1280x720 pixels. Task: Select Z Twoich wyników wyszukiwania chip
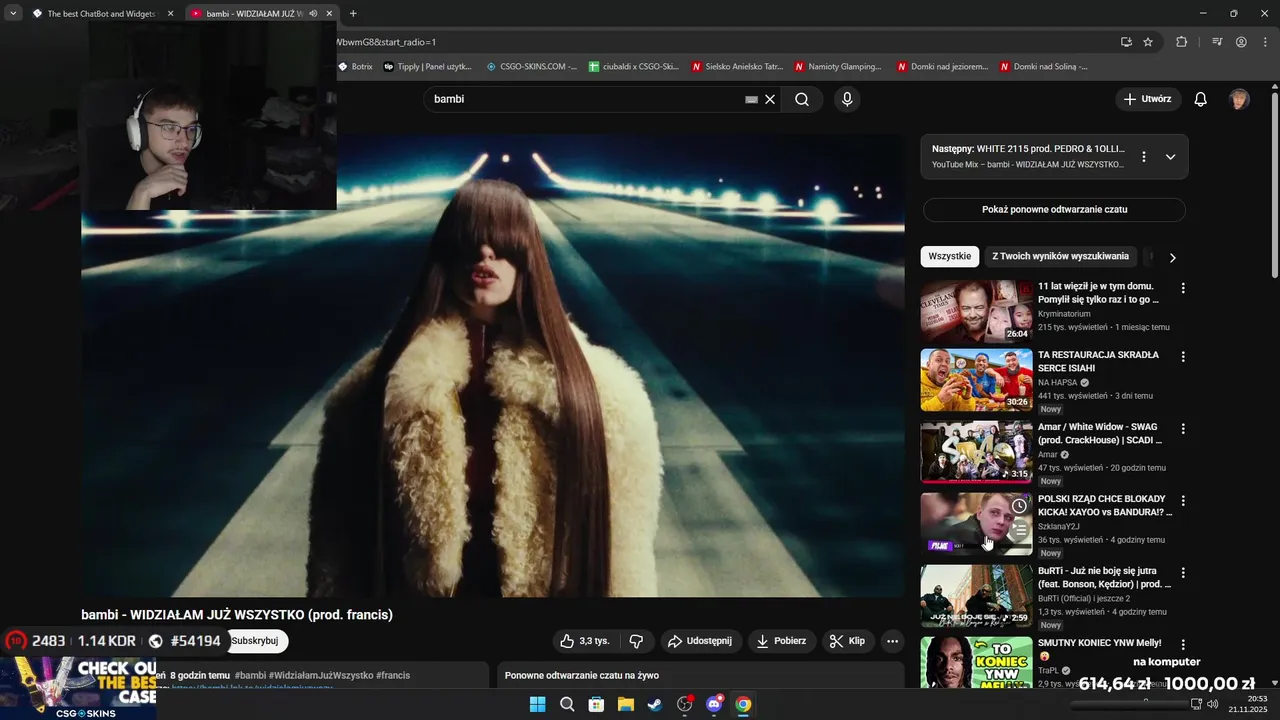pos(1060,256)
